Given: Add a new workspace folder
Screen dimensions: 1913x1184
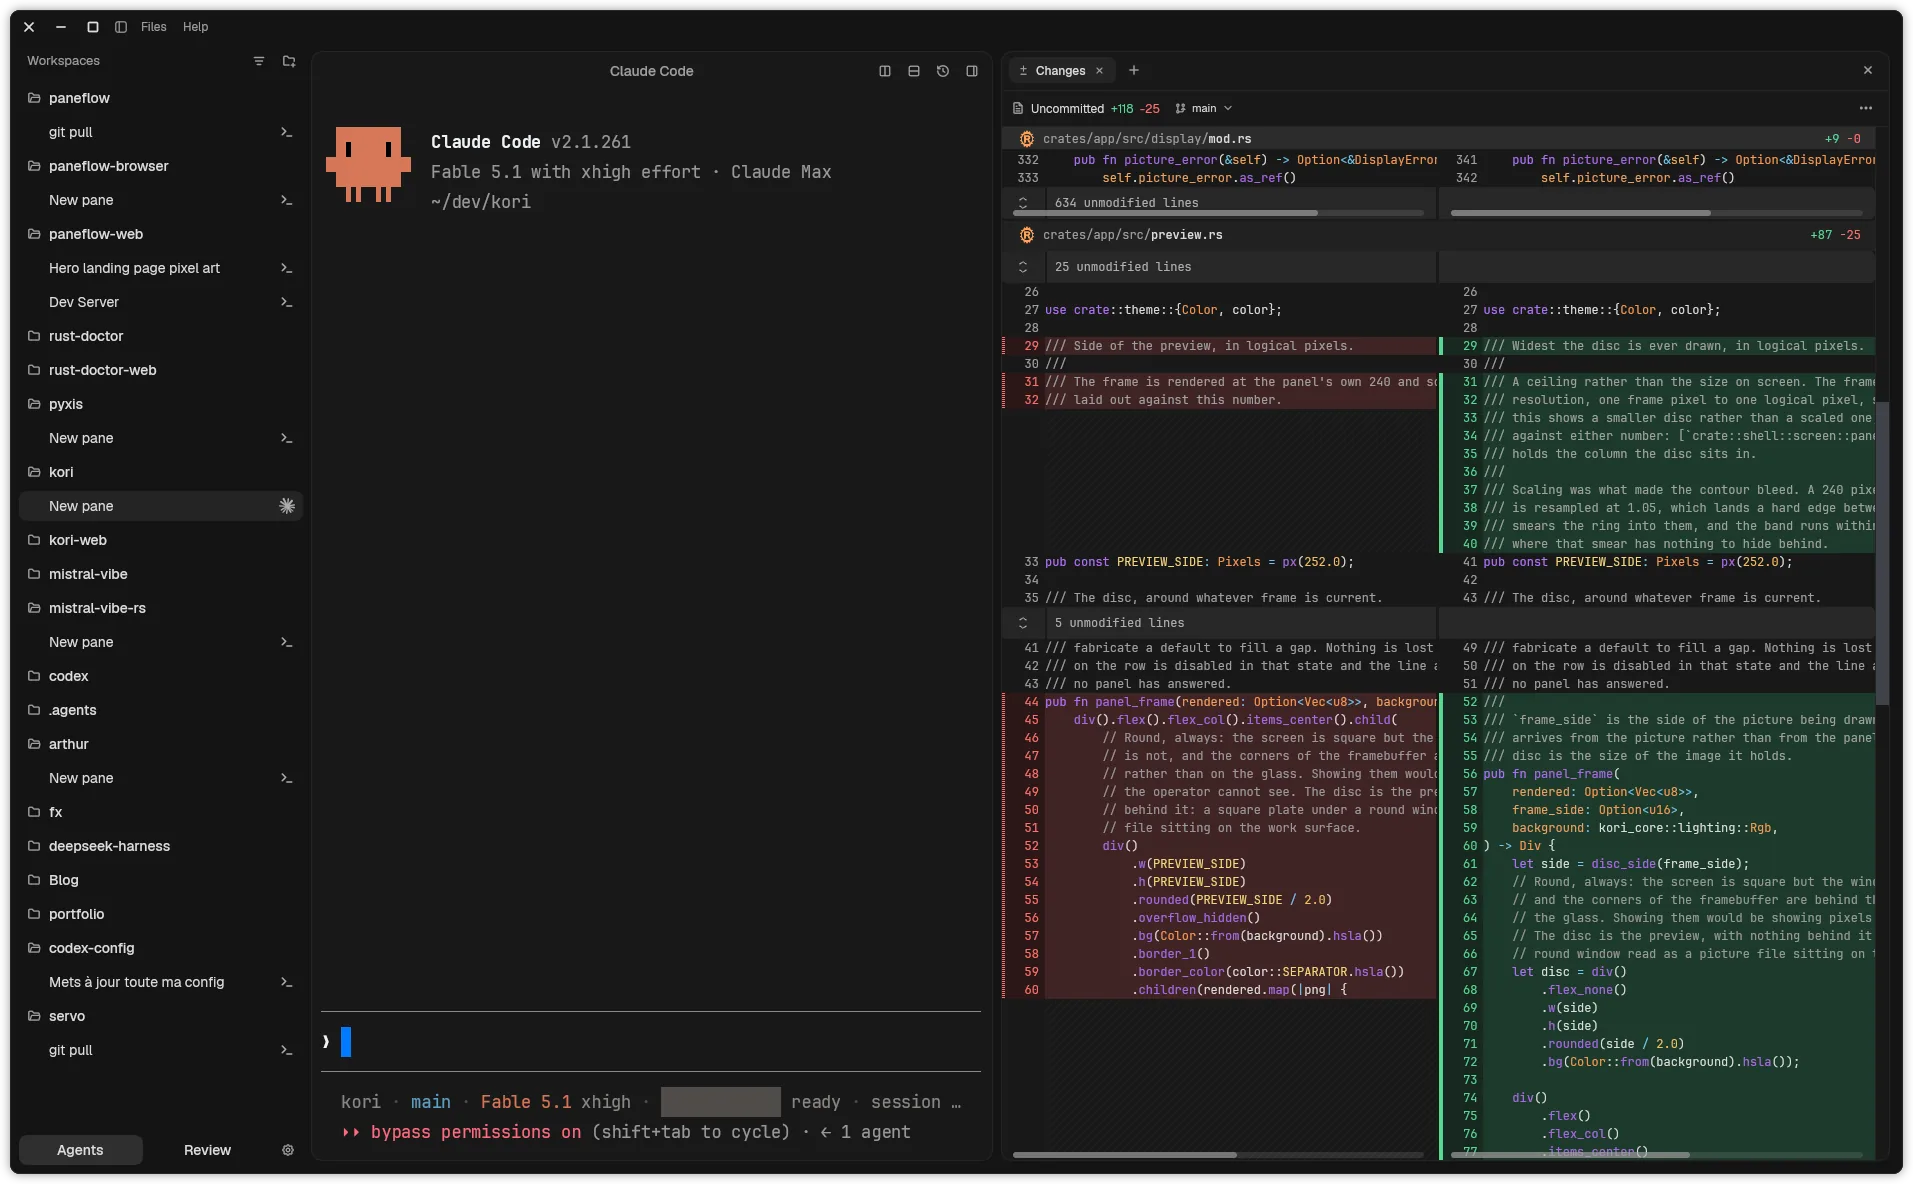Looking at the screenshot, I should click(289, 61).
